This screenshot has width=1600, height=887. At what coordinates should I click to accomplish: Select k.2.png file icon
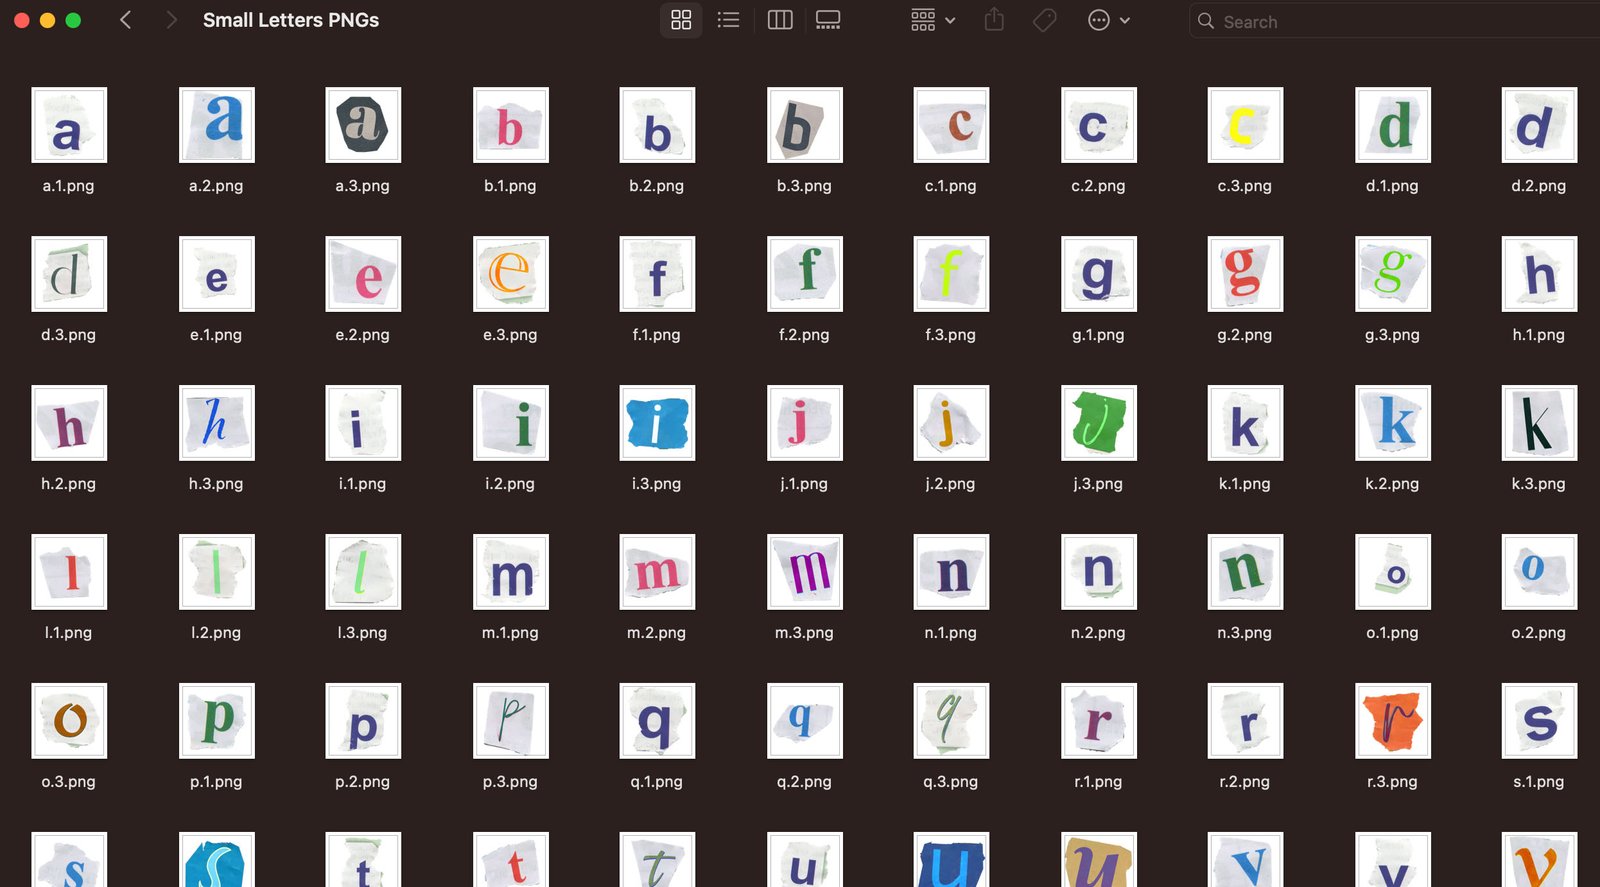coord(1393,423)
